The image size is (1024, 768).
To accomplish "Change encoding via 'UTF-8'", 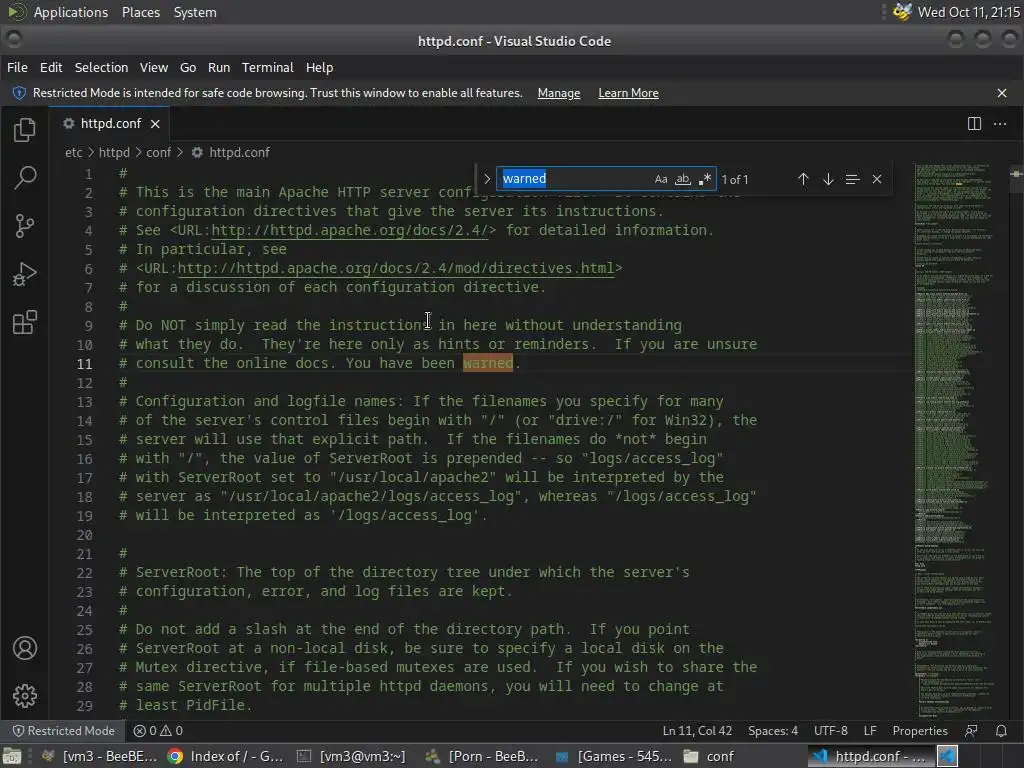I will (x=831, y=731).
